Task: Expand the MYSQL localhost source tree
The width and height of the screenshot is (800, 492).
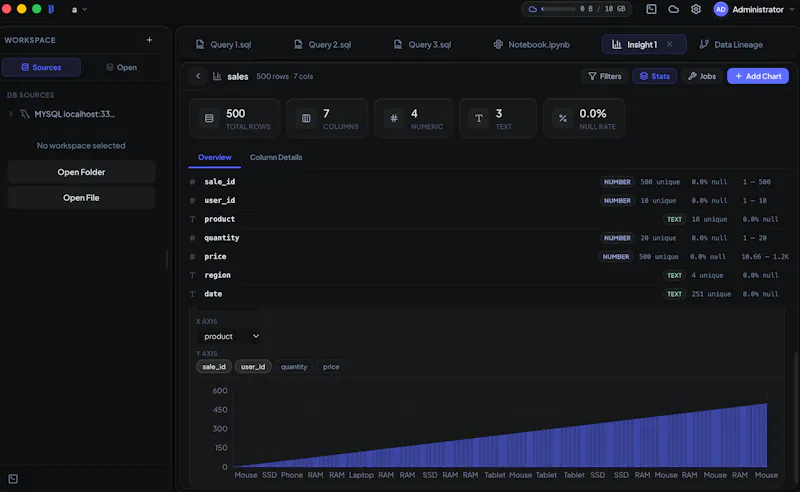Action: [x=11, y=114]
